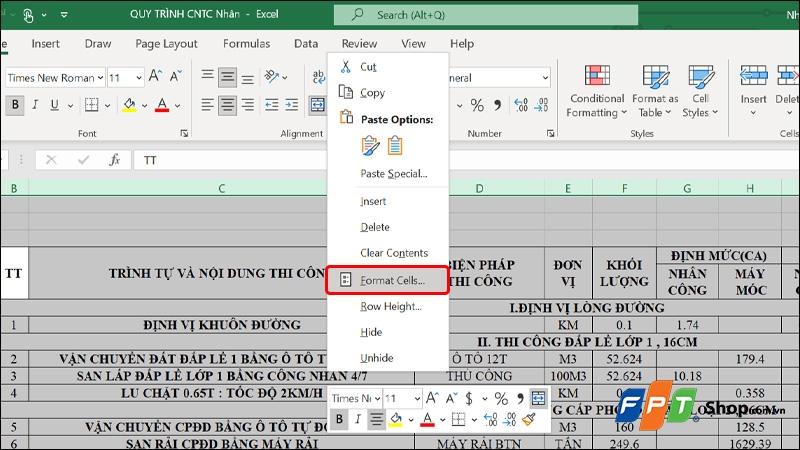Click Increase Decimal in ribbon Number group

[x=521, y=105]
